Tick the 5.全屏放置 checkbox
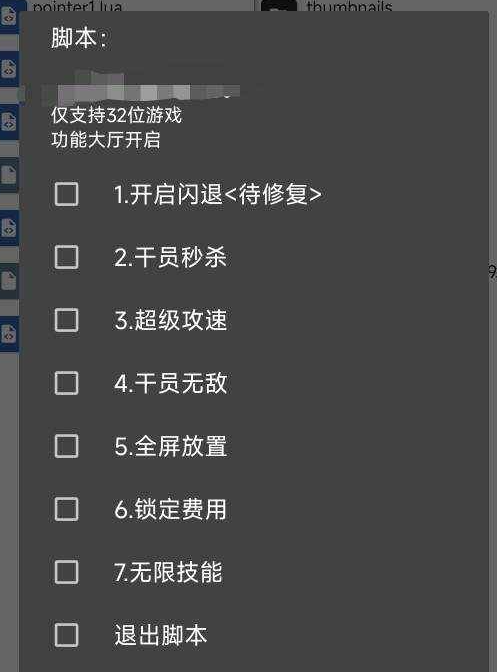This screenshot has width=497, height=672. pos(66,446)
